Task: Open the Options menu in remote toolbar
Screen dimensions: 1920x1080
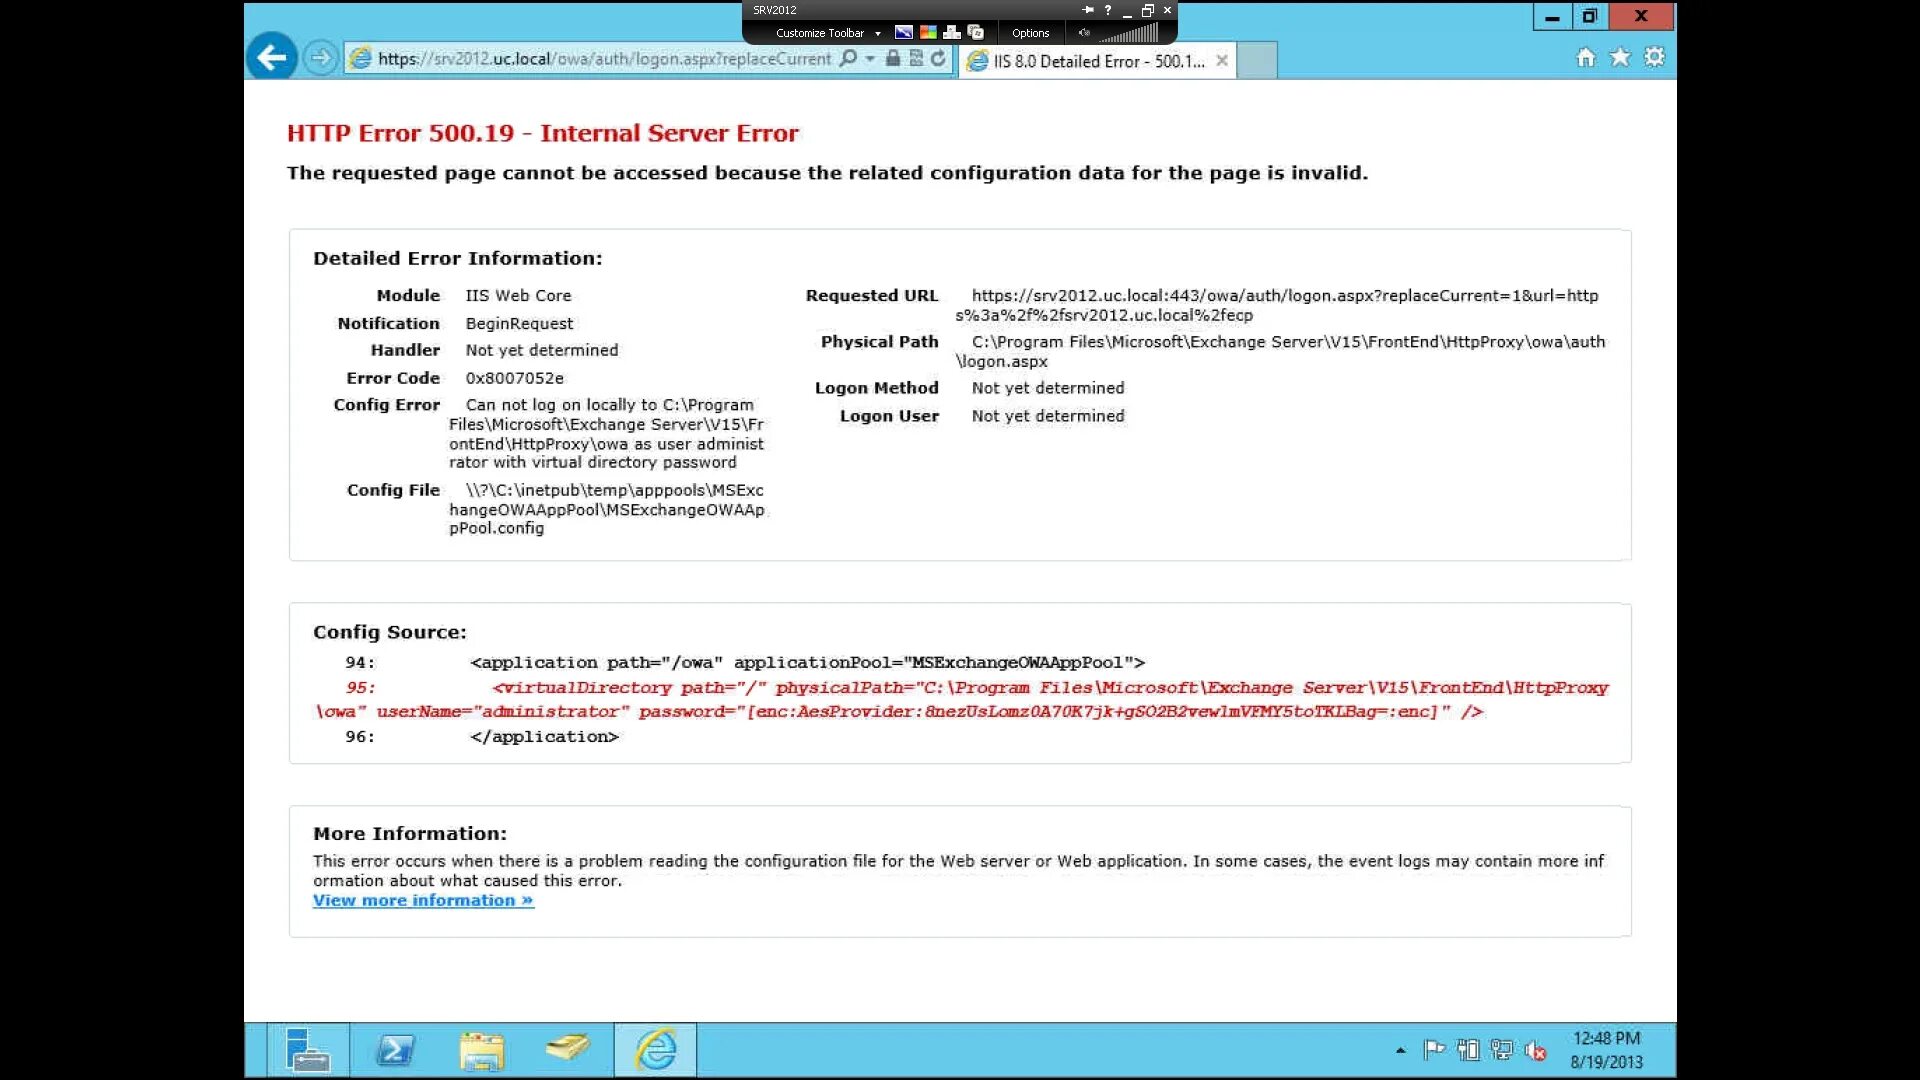Action: pos(1030,33)
